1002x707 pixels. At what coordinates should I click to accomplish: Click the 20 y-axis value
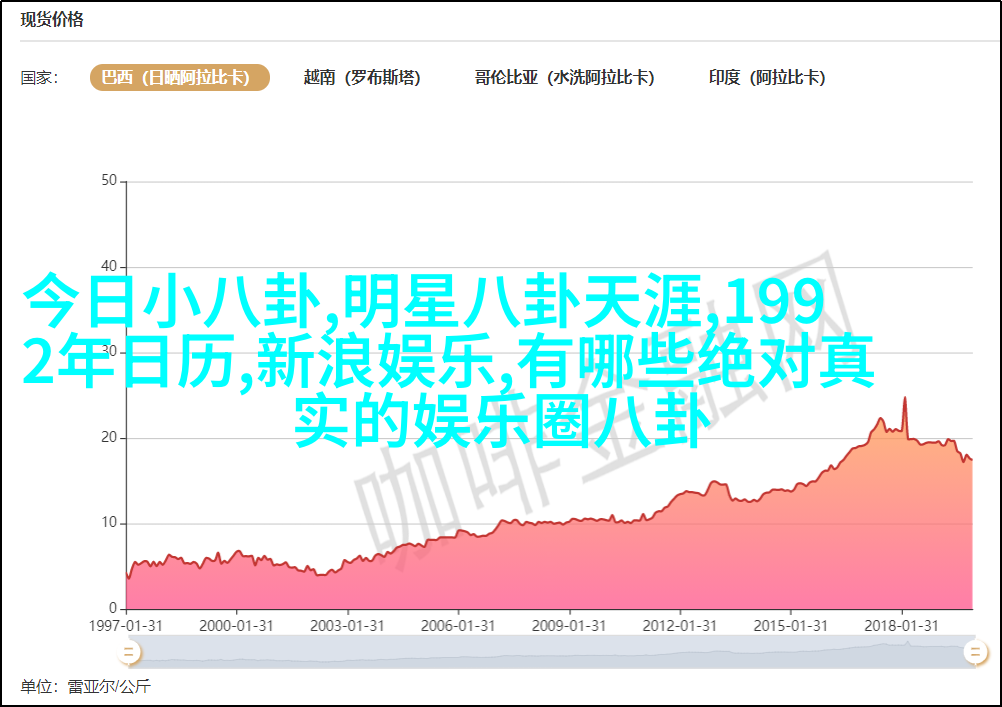pos(109,437)
